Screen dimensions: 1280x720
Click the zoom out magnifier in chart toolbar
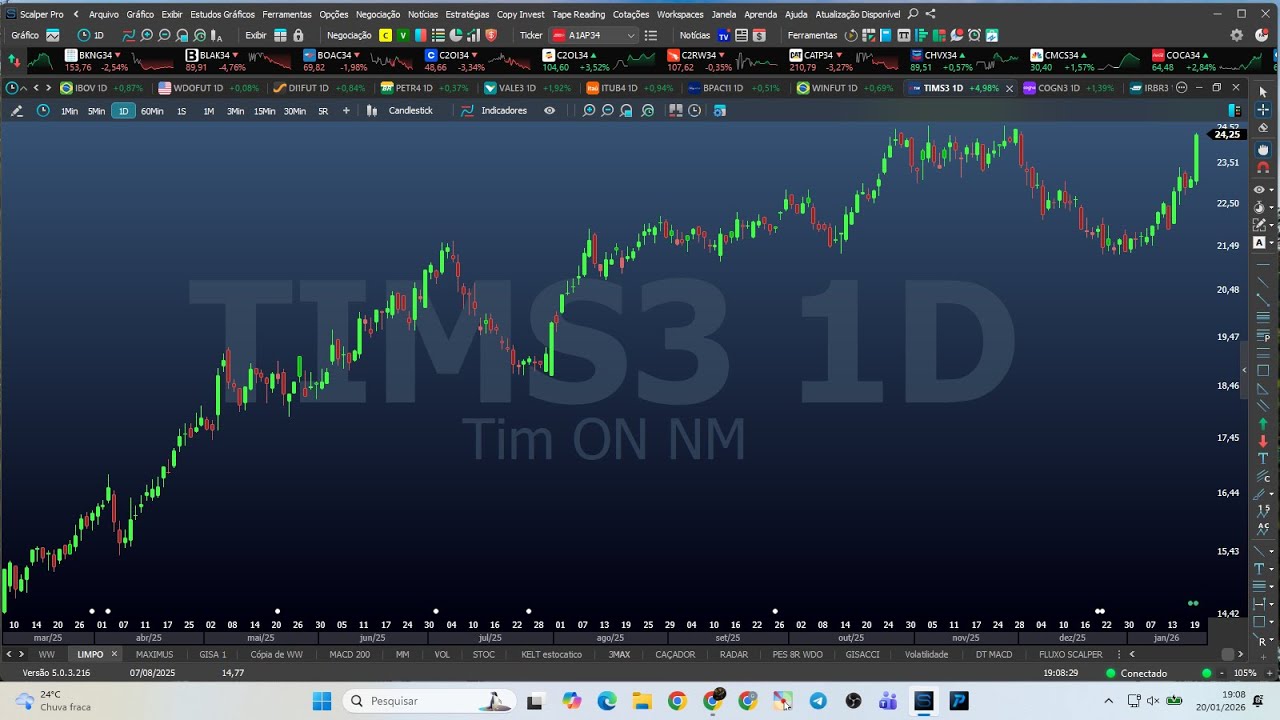click(x=607, y=111)
